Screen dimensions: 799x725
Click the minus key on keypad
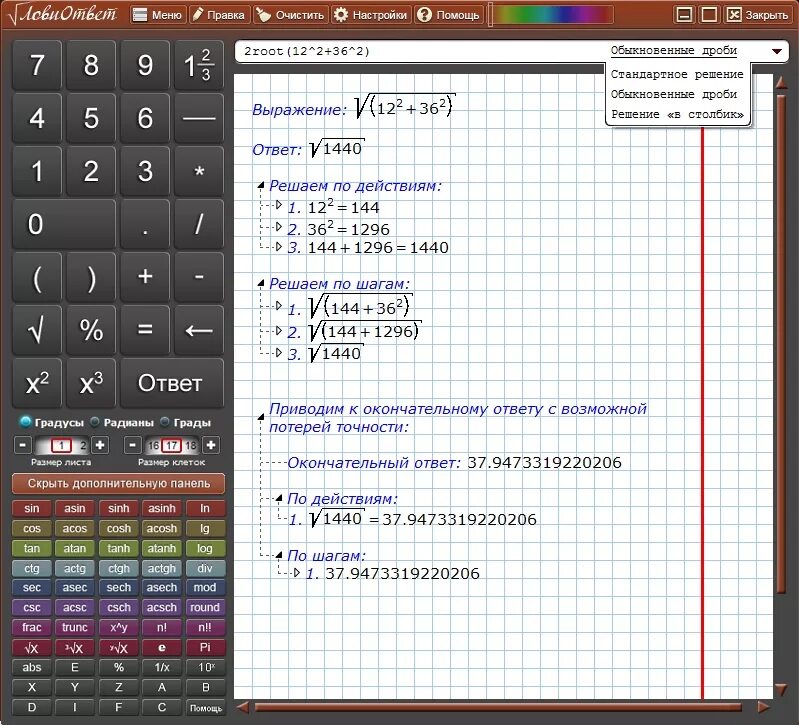point(199,277)
